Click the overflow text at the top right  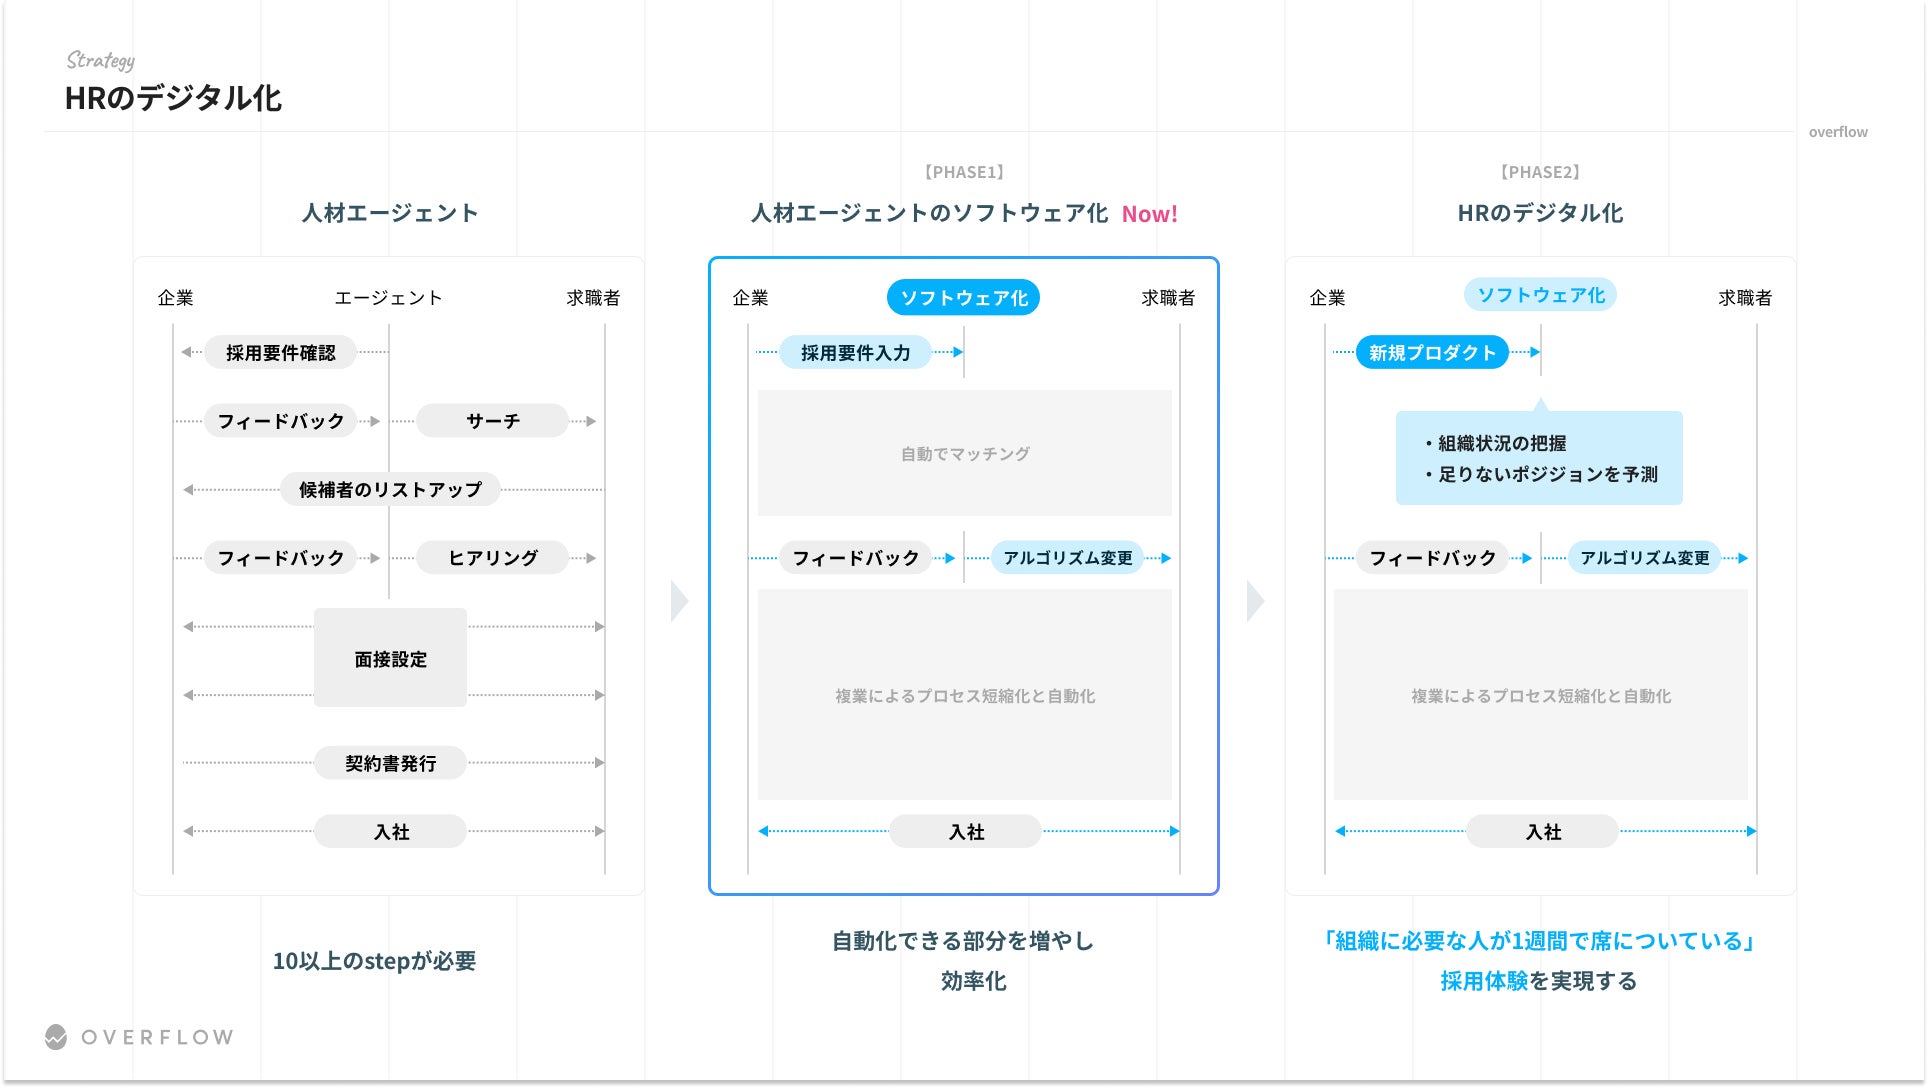[1837, 132]
